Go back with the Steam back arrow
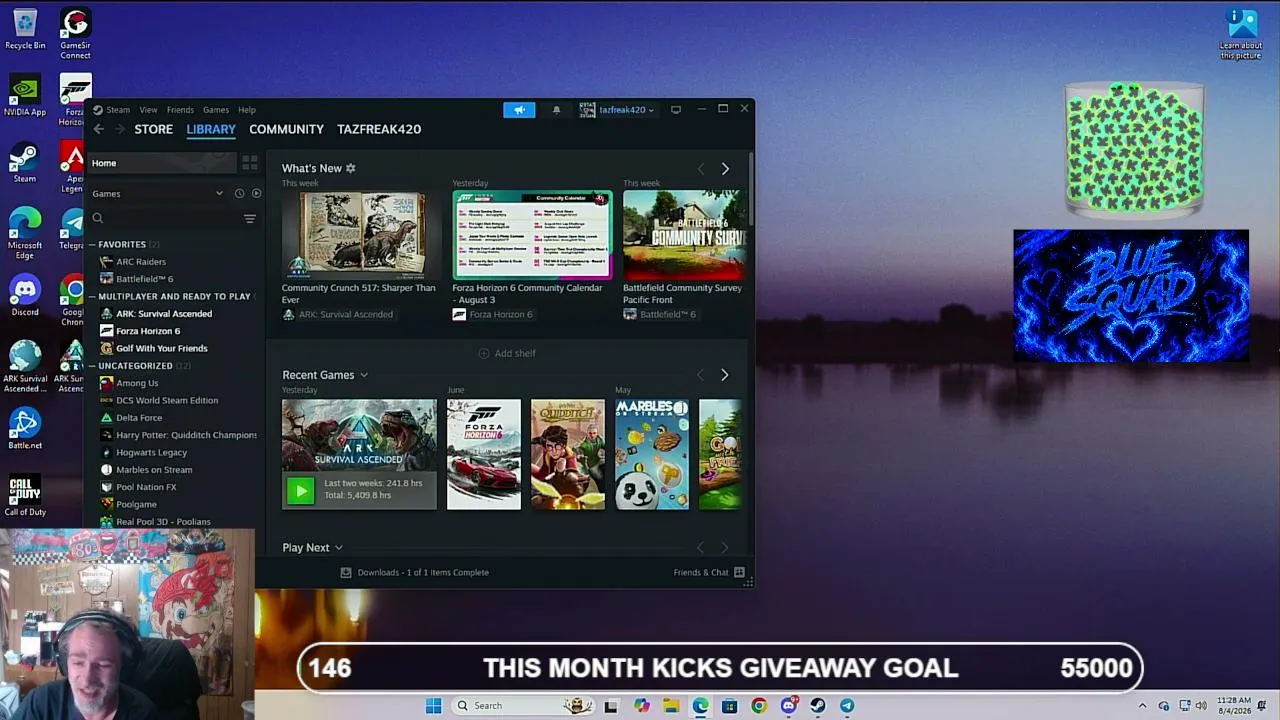The width and height of the screenshot is (1280, 720). click(98, 129)
